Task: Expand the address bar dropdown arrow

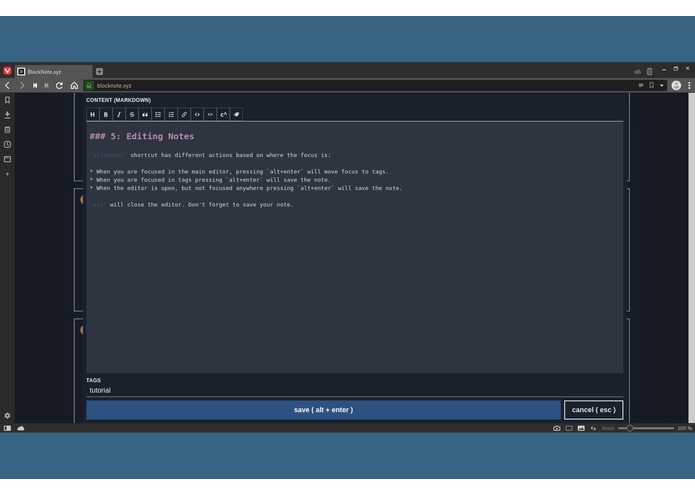Action: point(662,86)
